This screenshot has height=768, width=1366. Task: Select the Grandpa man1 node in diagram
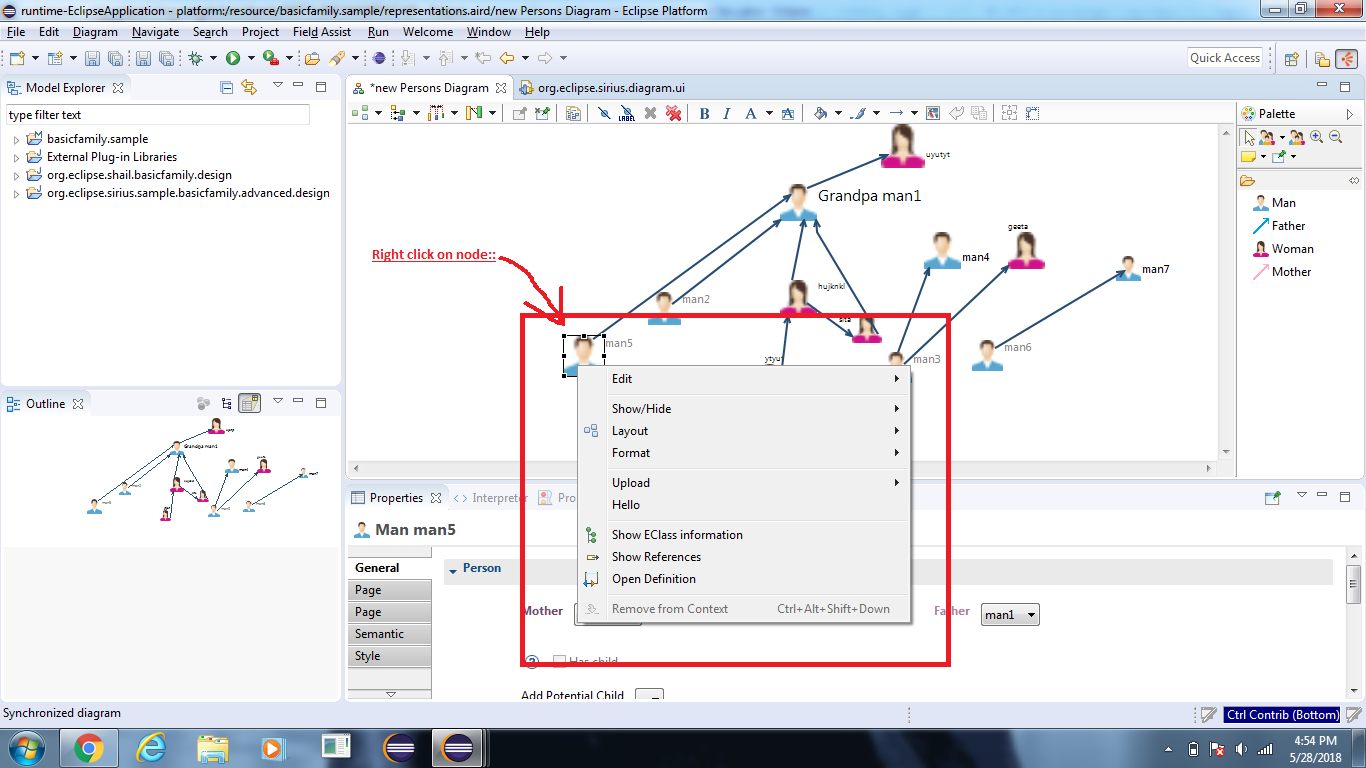[798, 202]
